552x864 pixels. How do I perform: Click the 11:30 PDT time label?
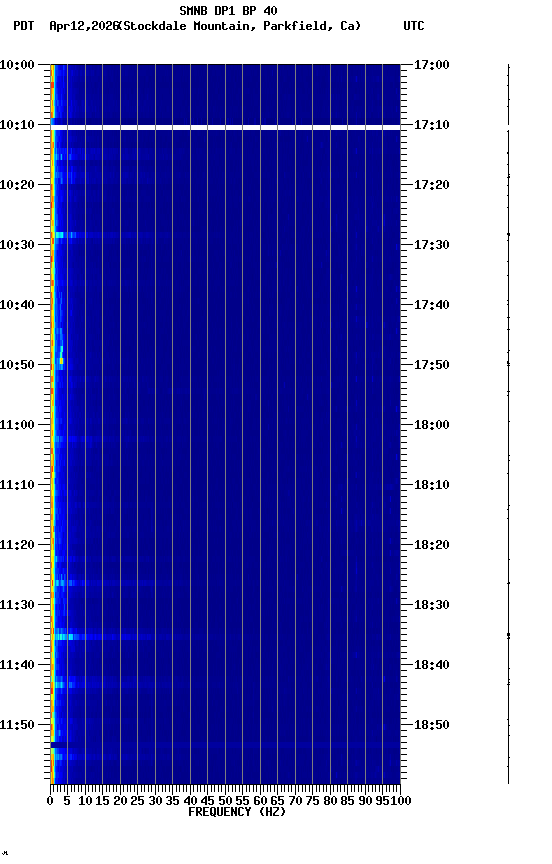17,605
